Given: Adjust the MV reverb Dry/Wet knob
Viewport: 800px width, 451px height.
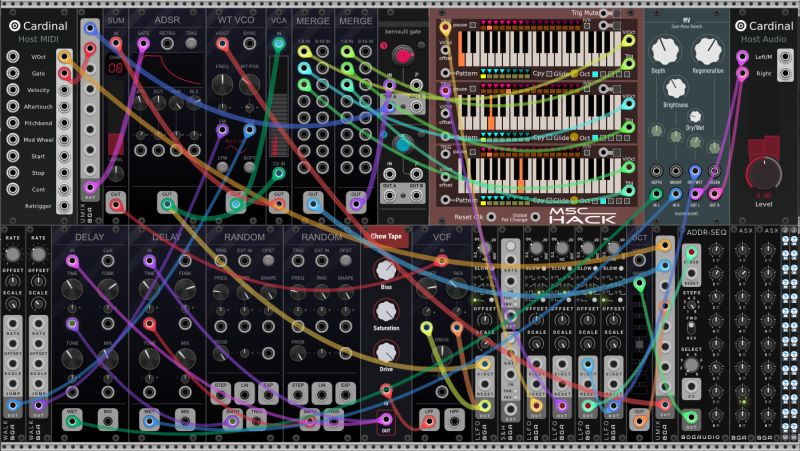Looking at the screenshot, I should (x=695, y=117).
